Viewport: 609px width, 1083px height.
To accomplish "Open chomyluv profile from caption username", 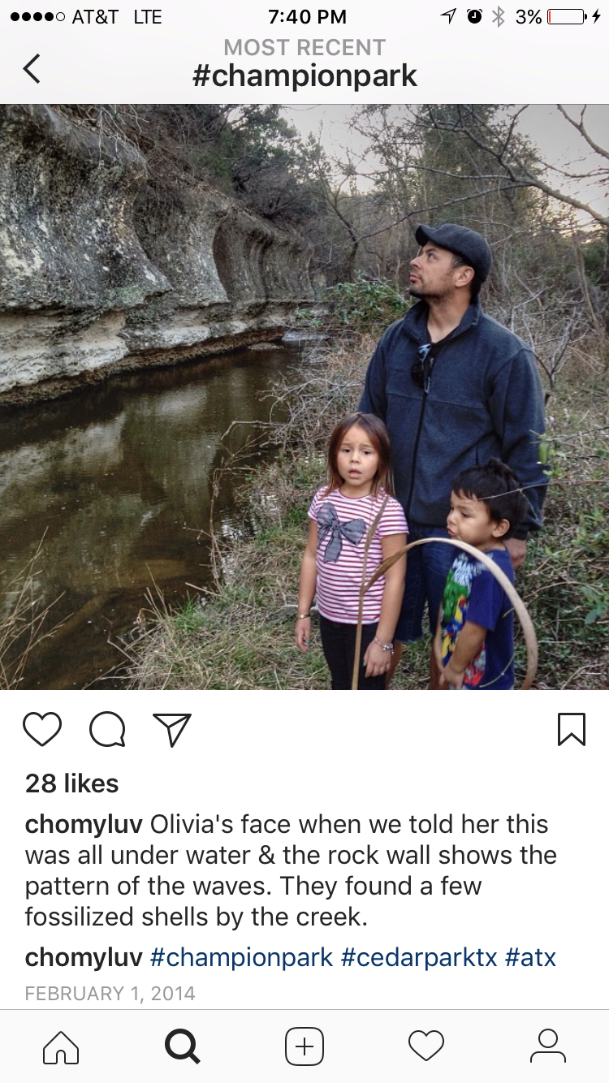I will click(84, 825).
